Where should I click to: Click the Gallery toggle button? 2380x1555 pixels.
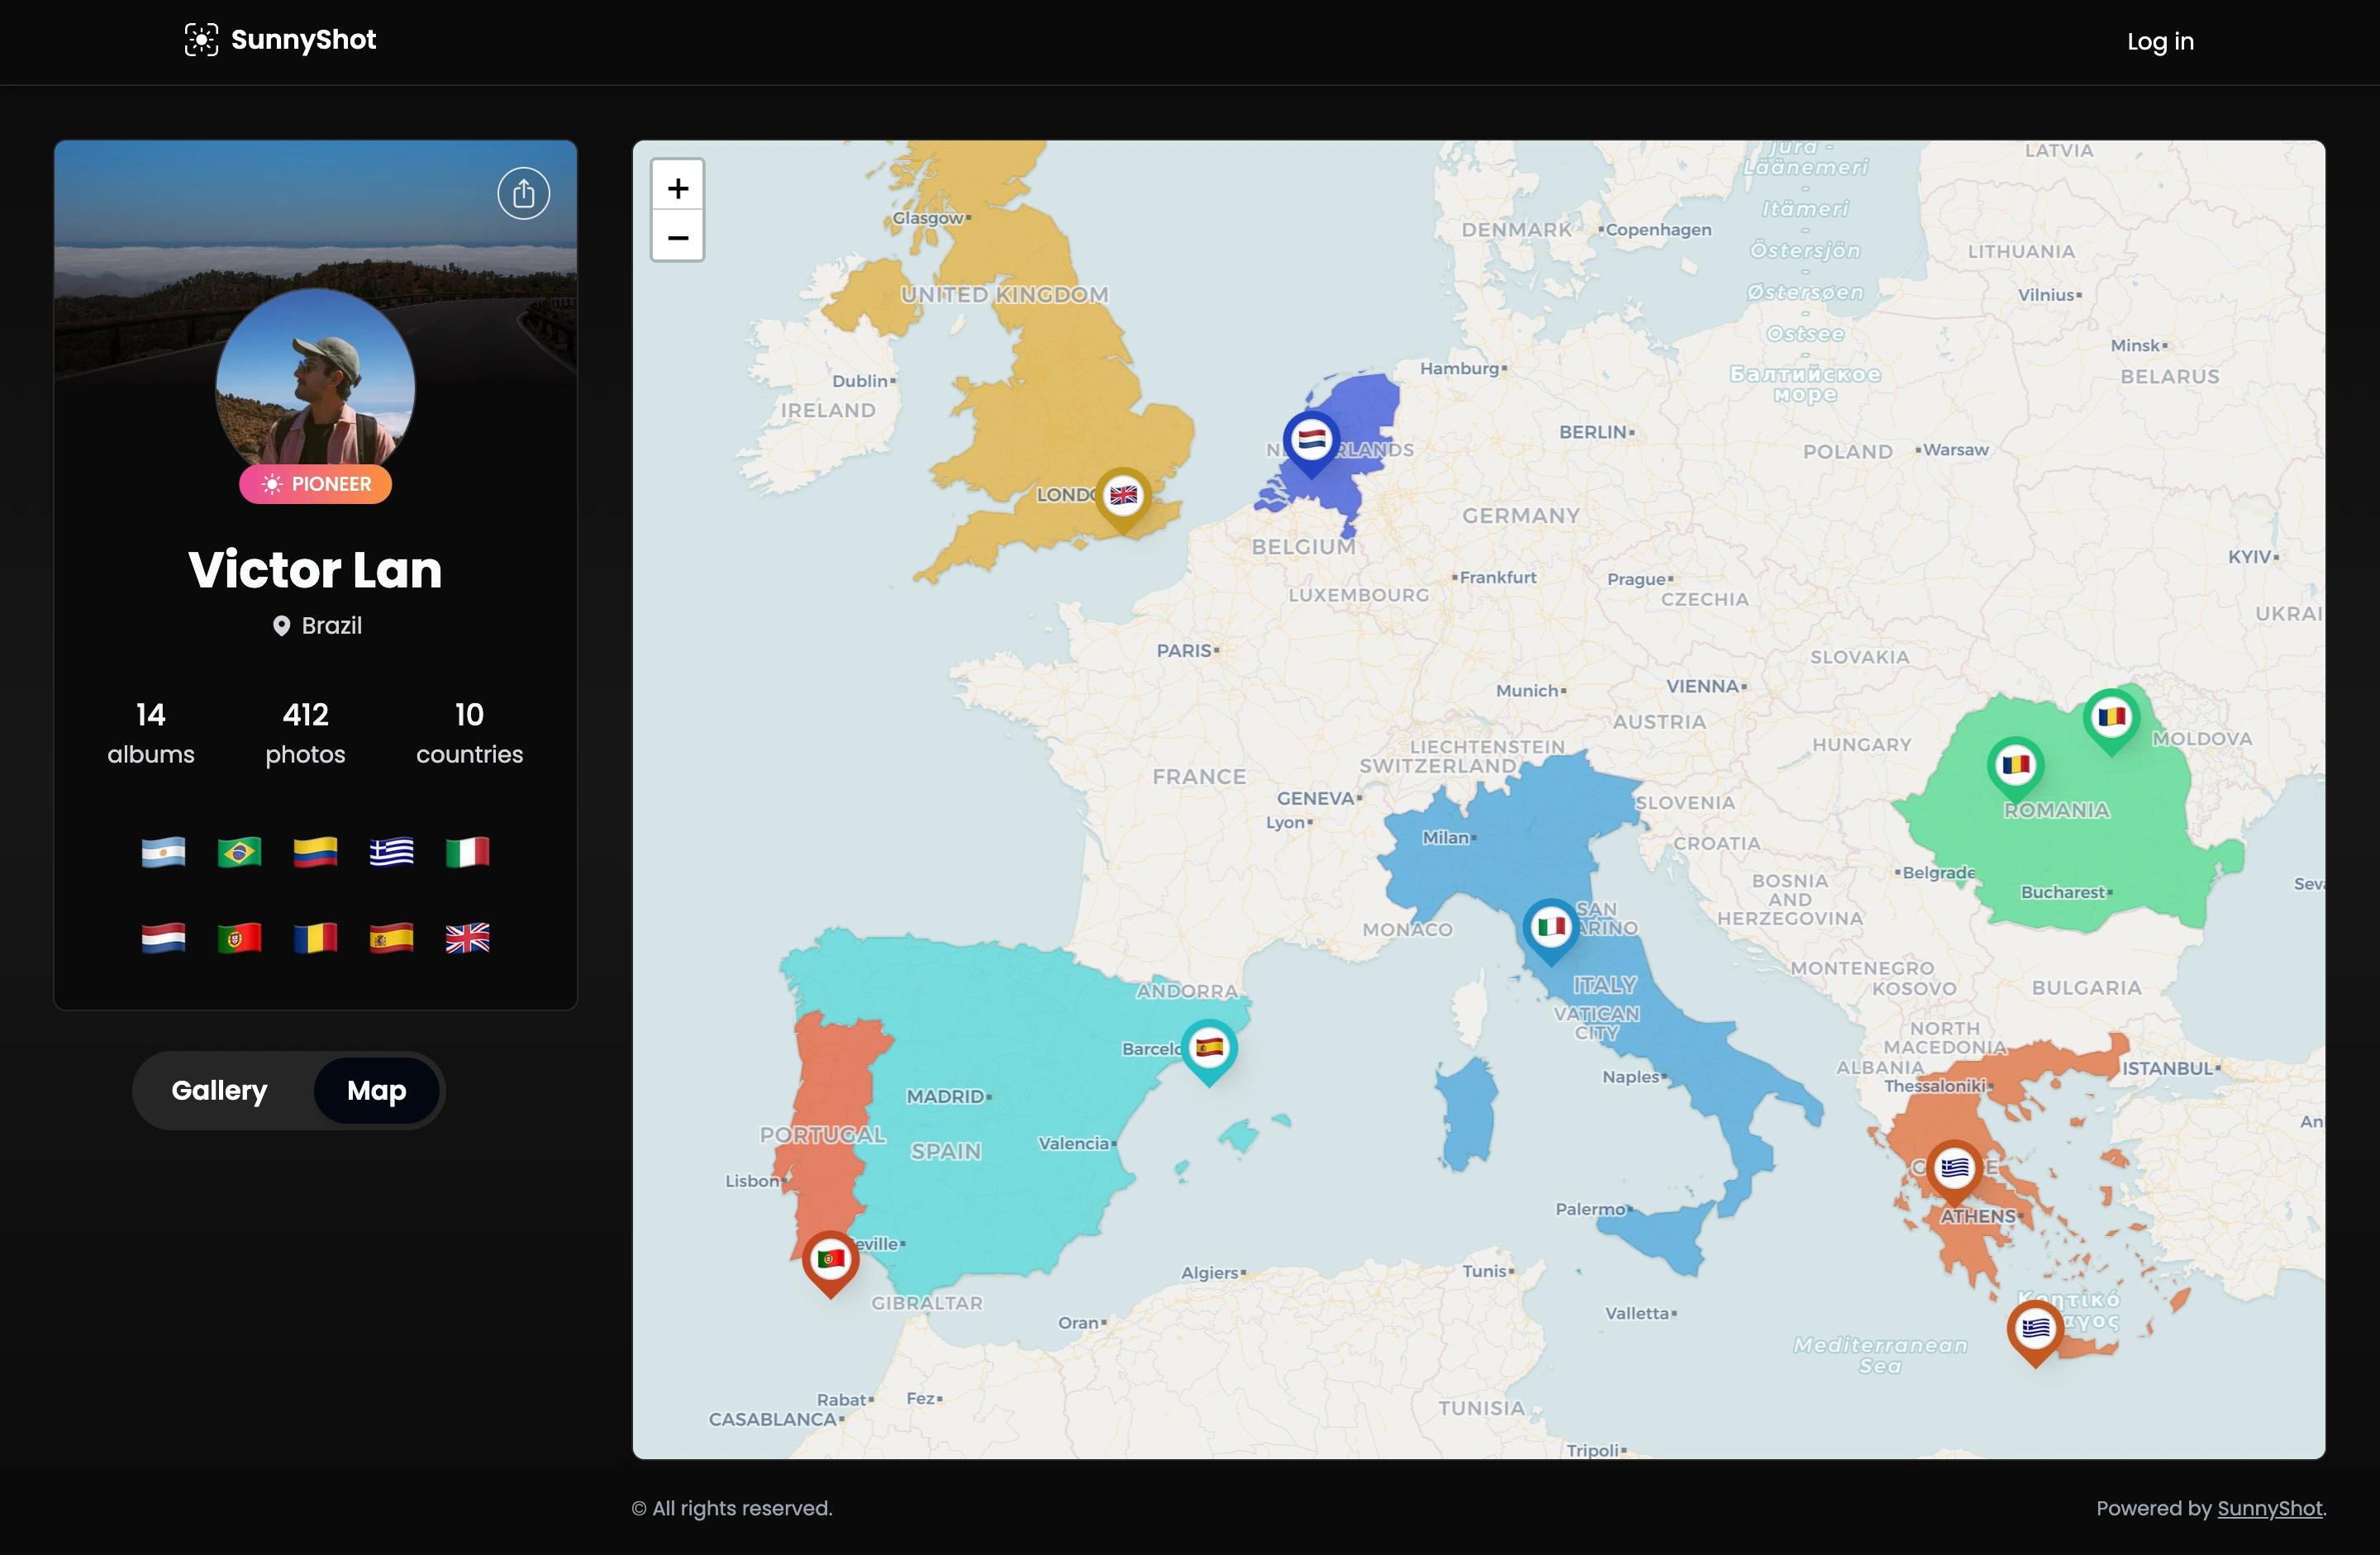pyautogui.click(x=219, y=1090)
